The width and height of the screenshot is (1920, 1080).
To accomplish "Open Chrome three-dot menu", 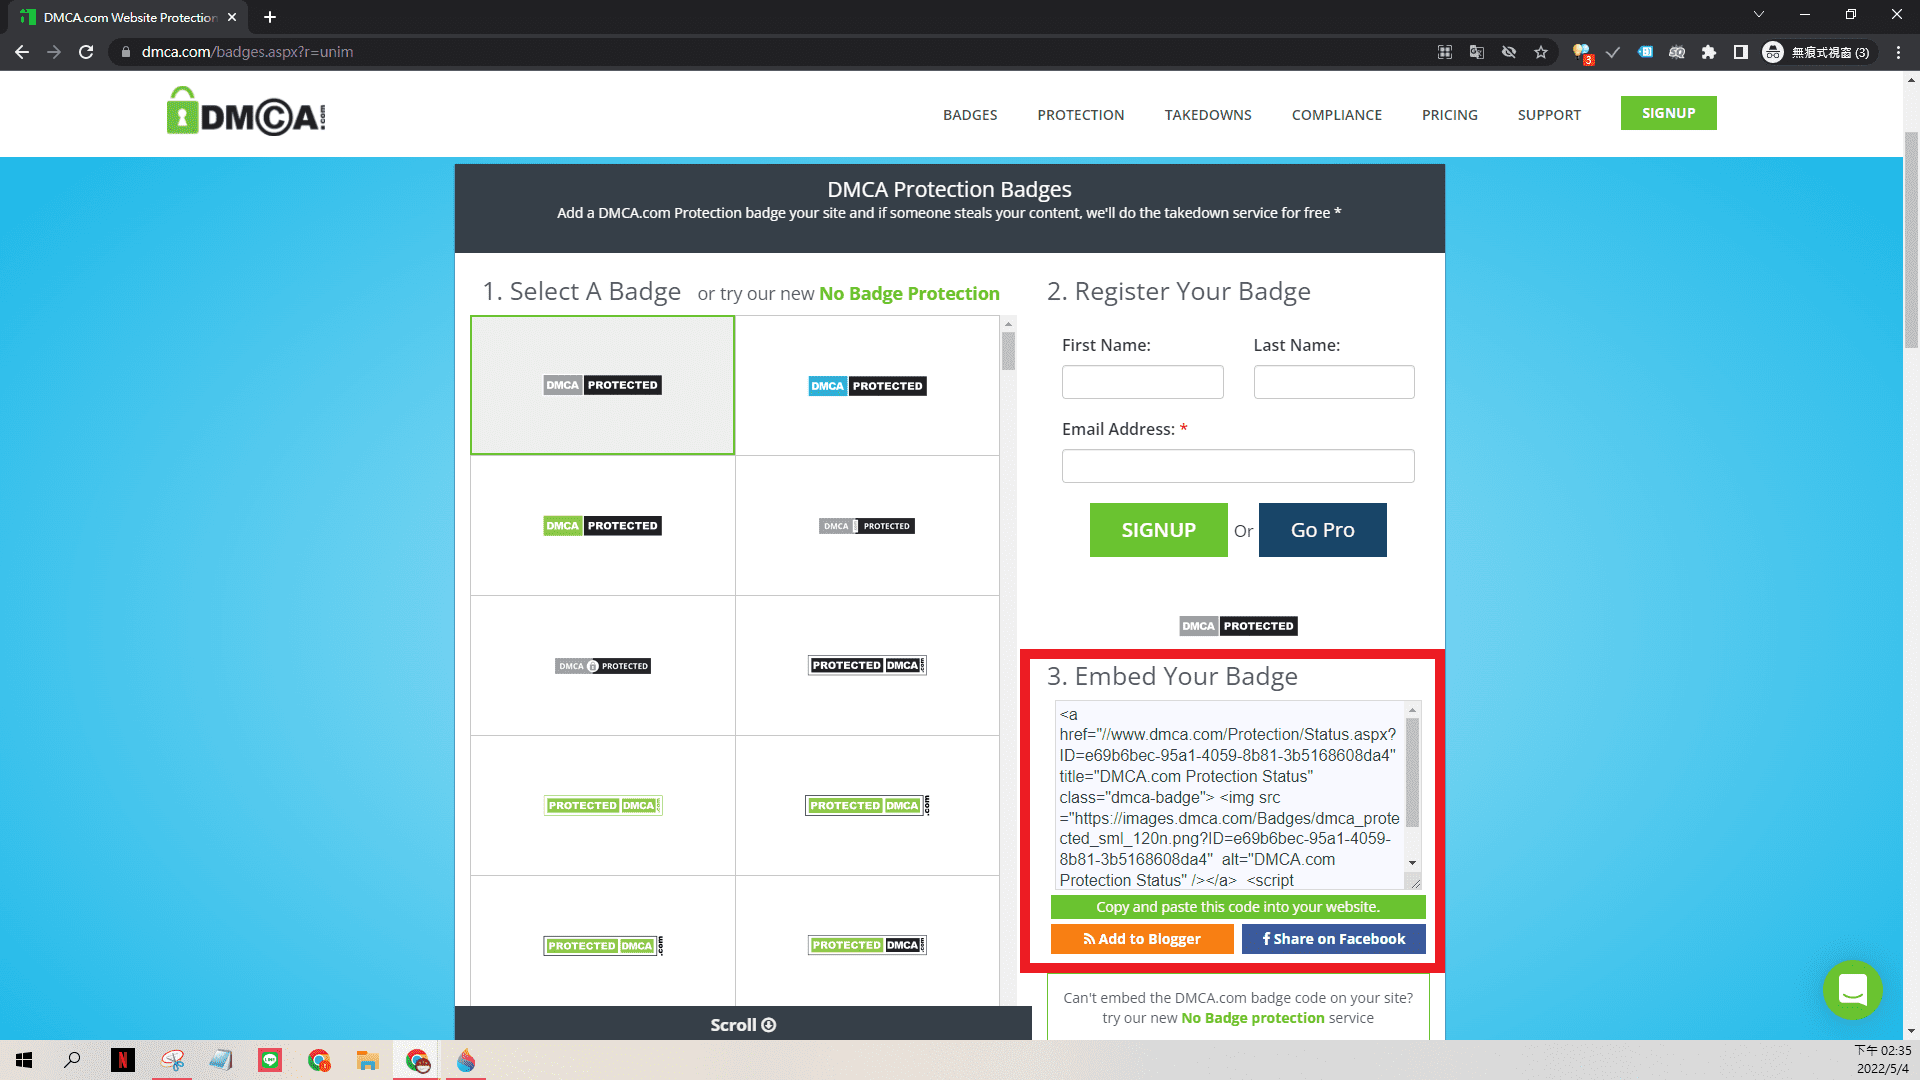I will pyautogui.click(x=1898, y=52).
